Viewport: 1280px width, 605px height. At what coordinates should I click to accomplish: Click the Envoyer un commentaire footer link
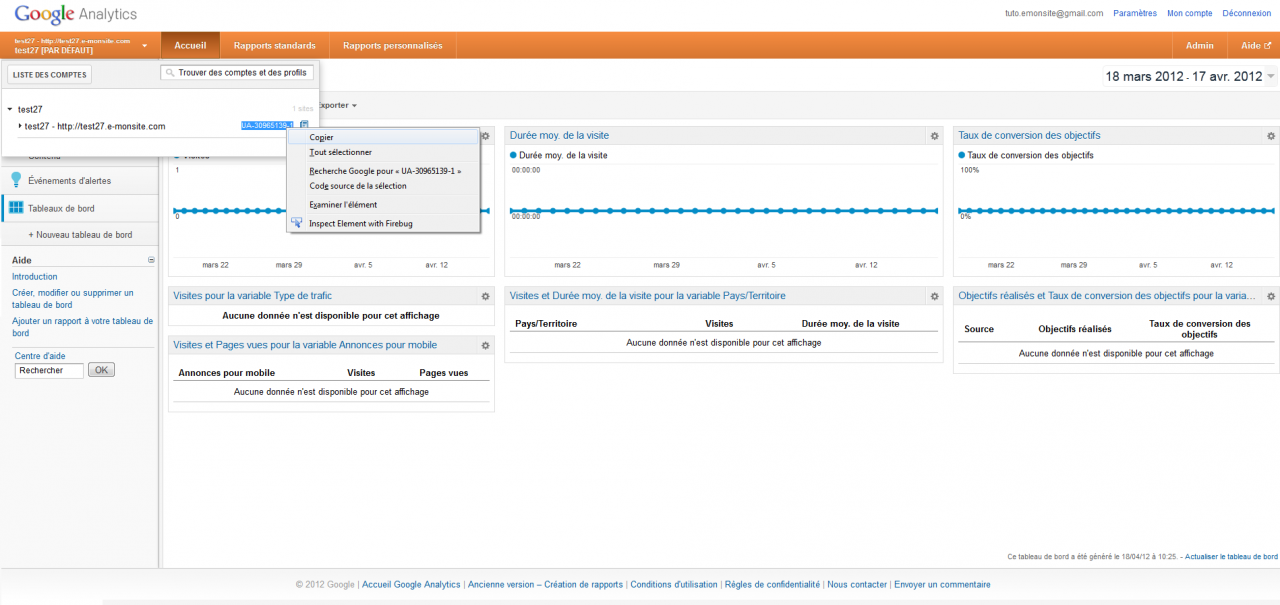[942, 585]
